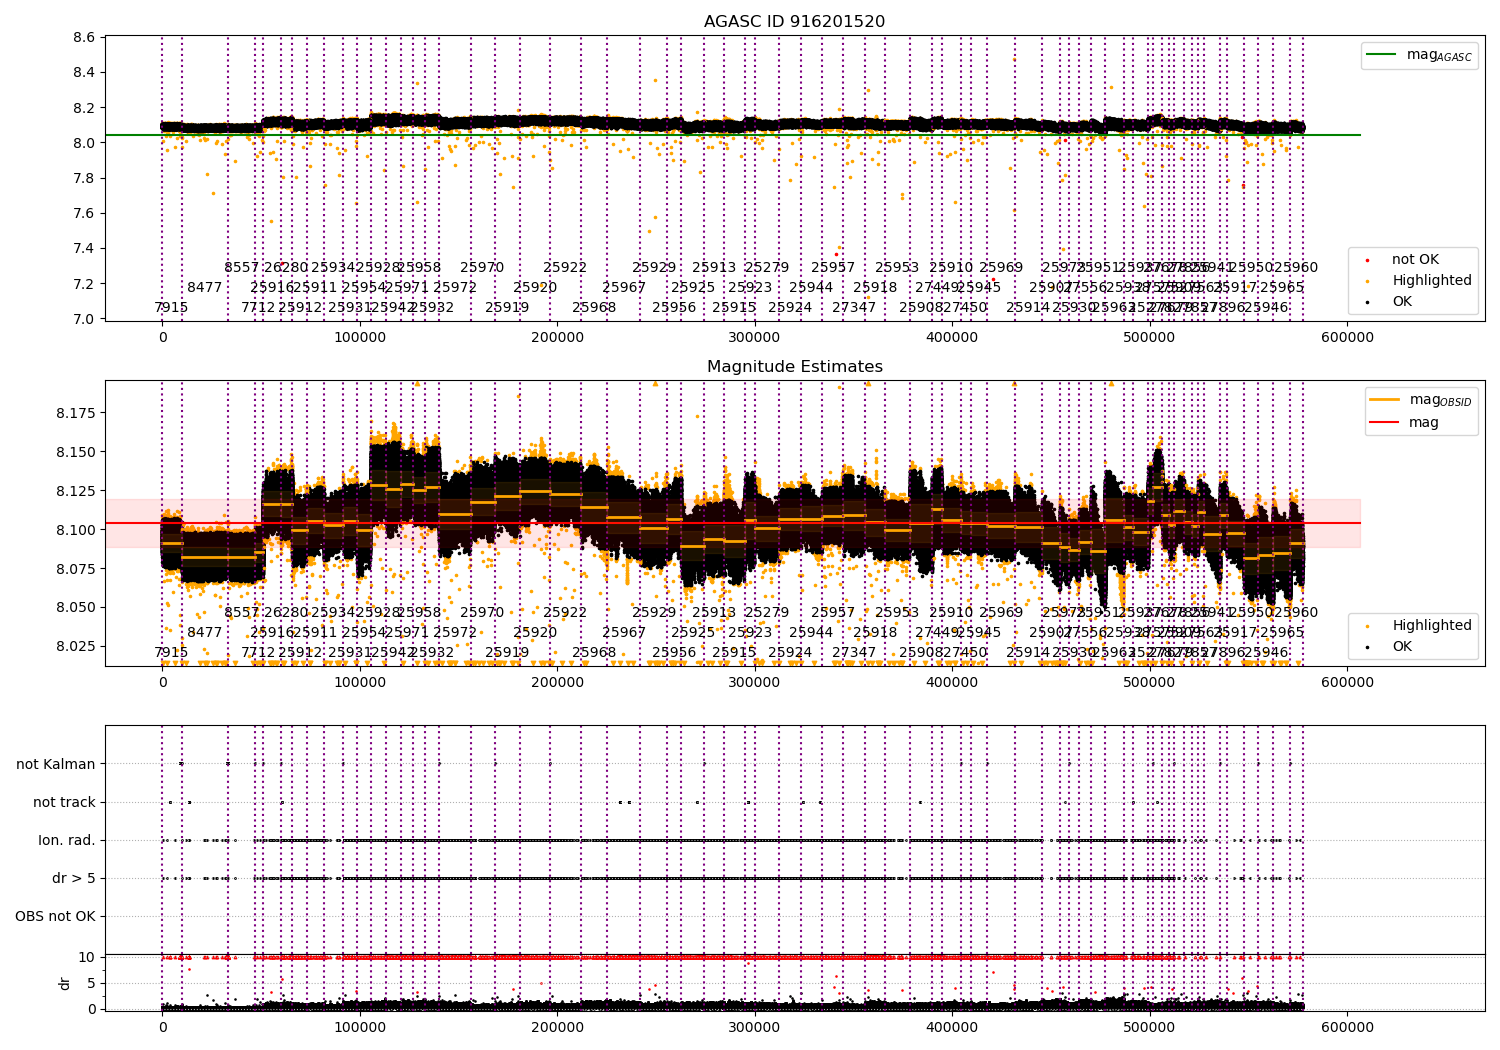Click the 'not track' axis label
The width and height of the screenshot is (1500, 1050).
coord(64,802)
